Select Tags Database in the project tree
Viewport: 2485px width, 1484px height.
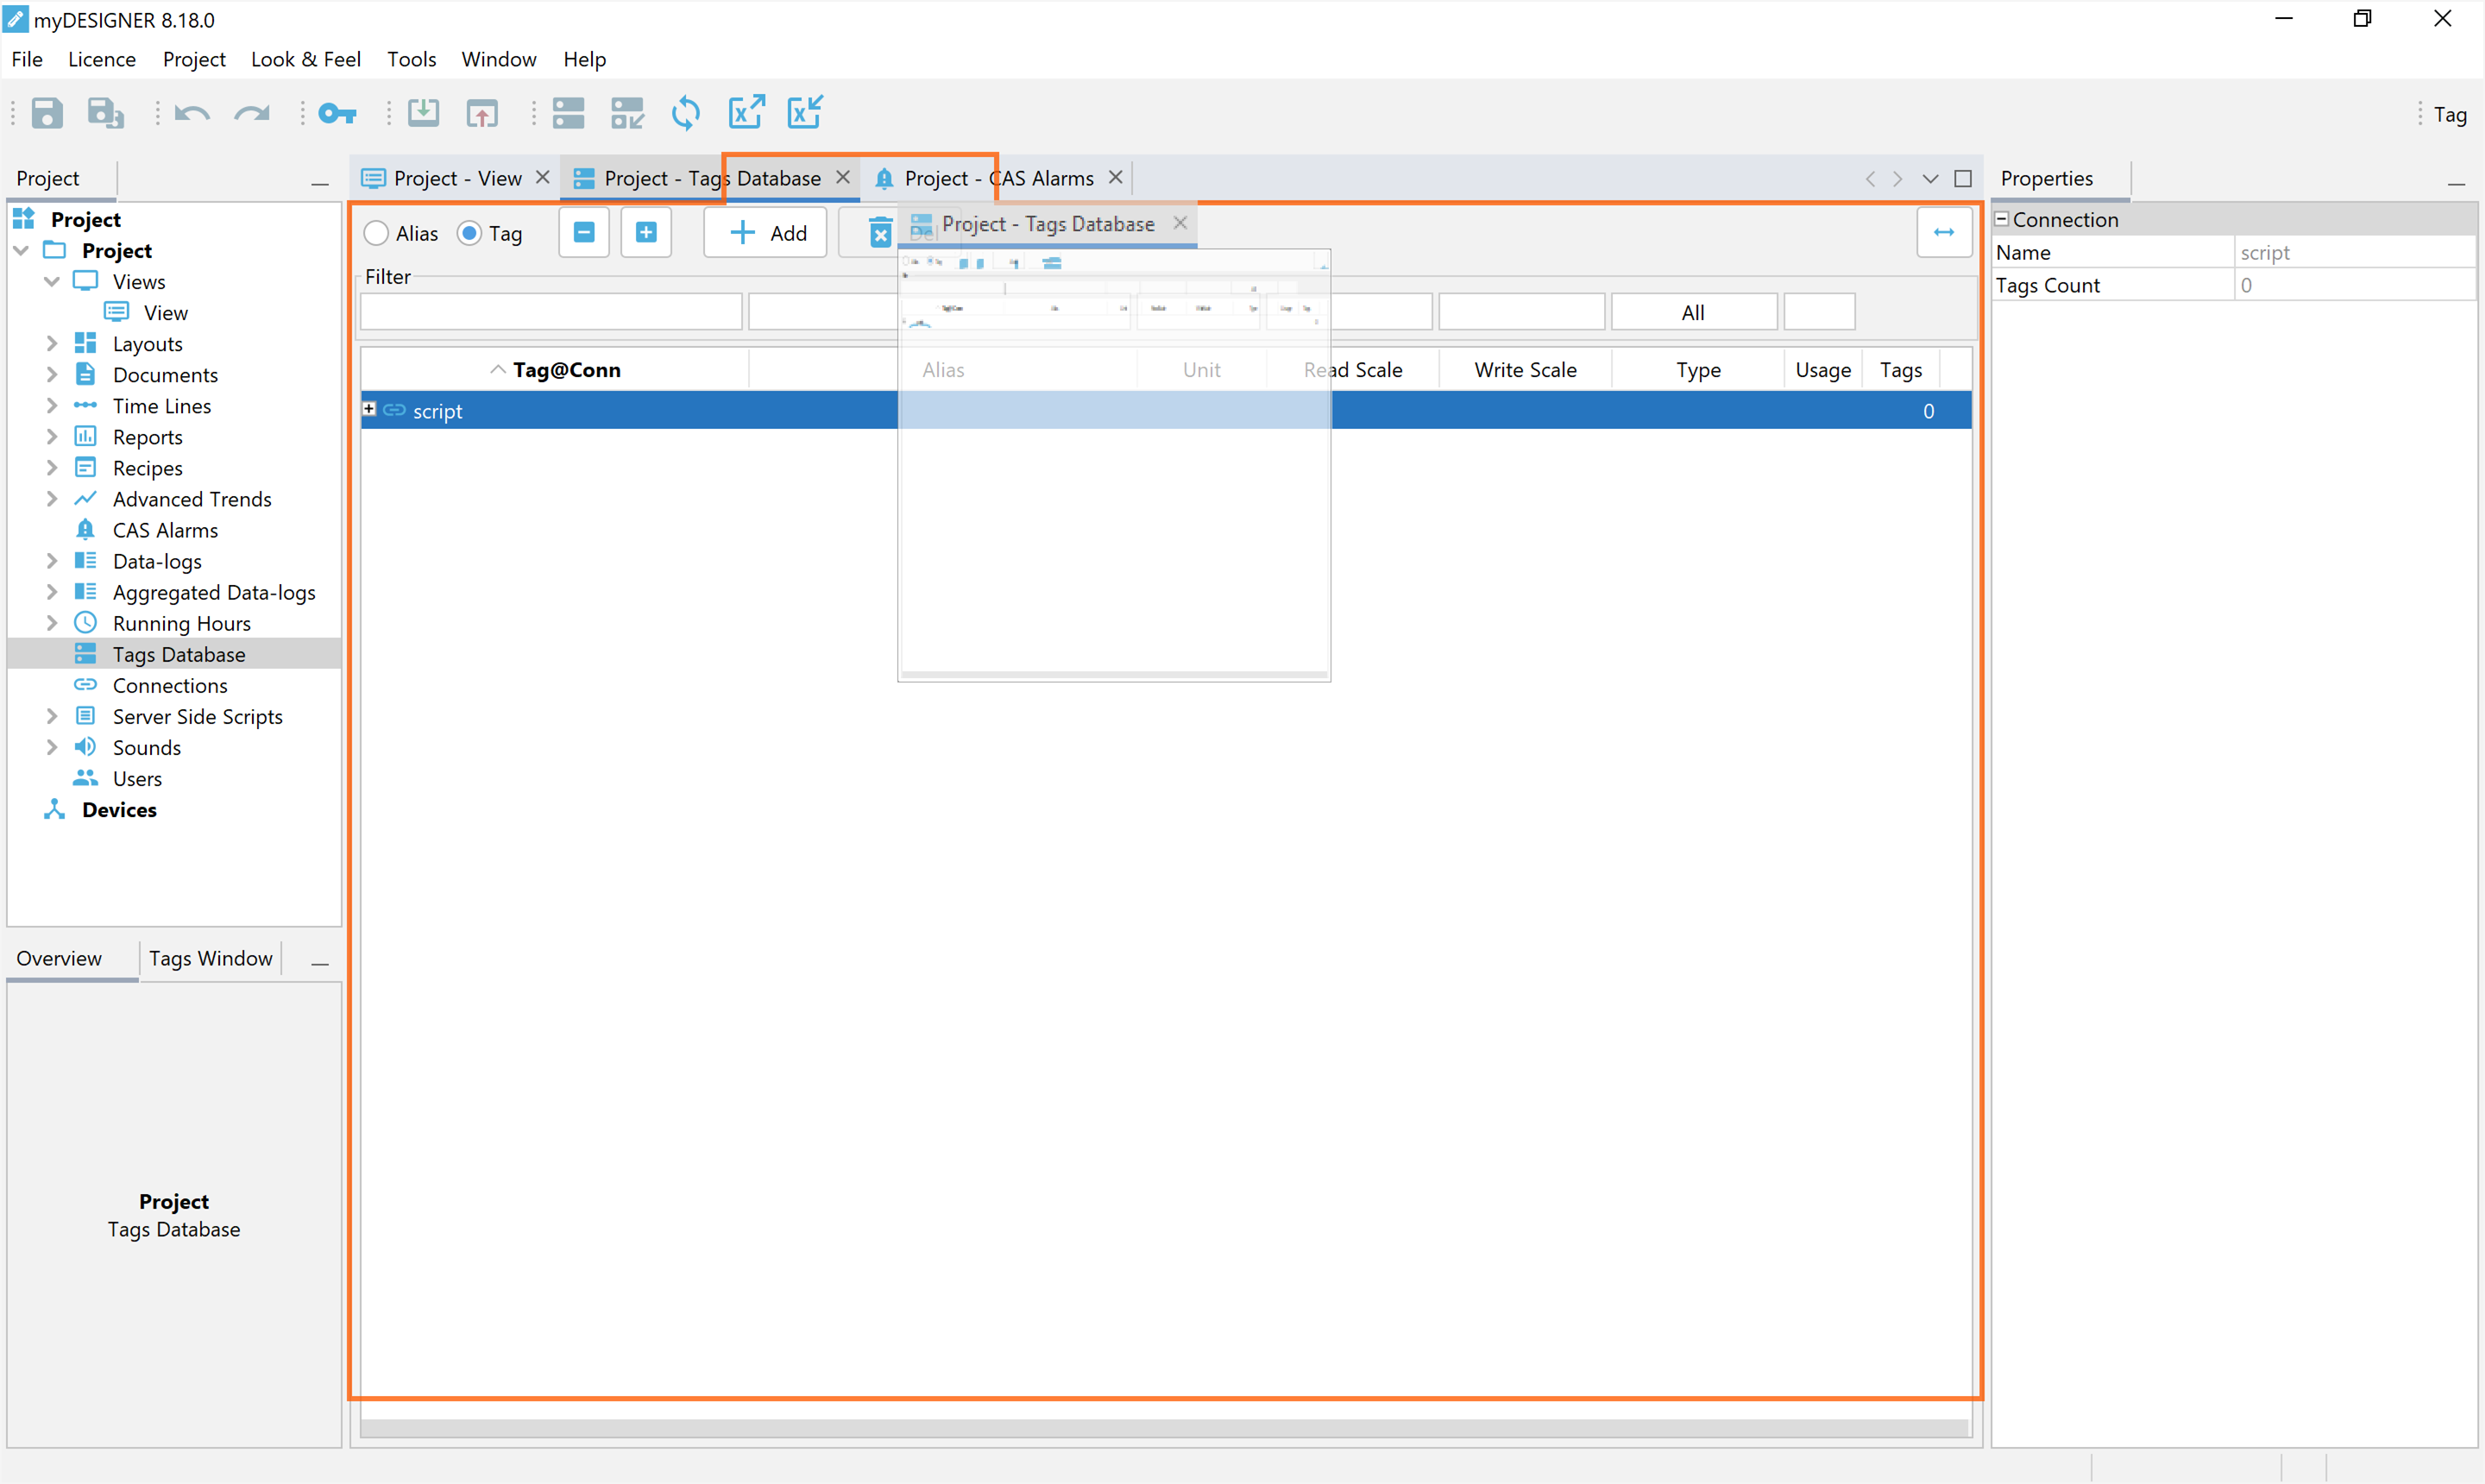click(x=179, y=654)
